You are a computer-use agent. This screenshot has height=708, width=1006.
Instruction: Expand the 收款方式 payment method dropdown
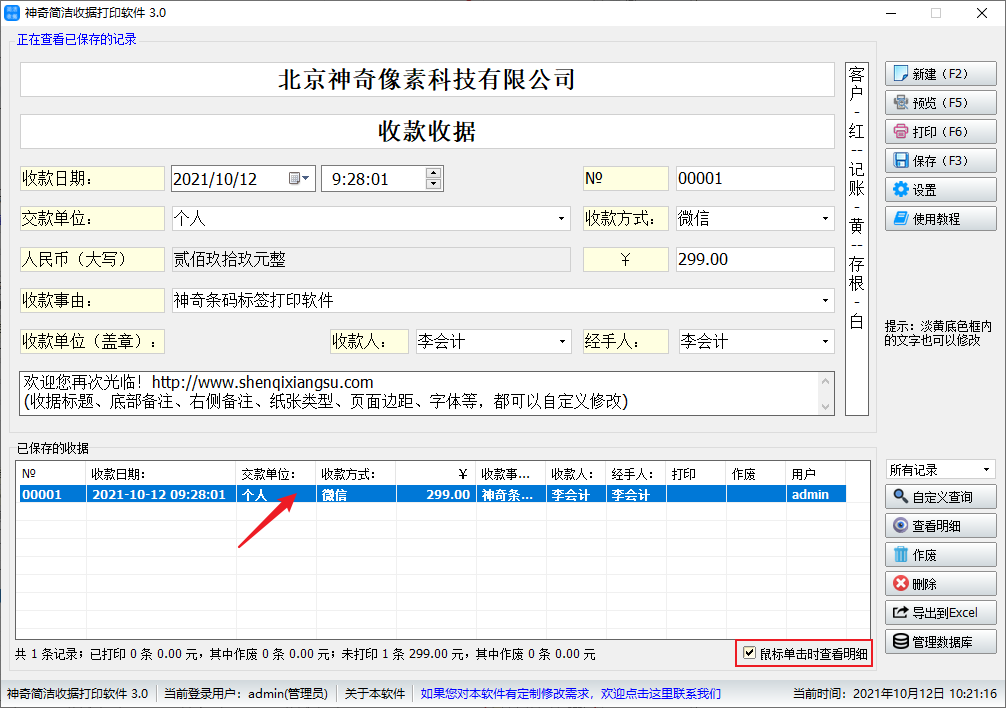pyautogui.click(x=825, y=219)
